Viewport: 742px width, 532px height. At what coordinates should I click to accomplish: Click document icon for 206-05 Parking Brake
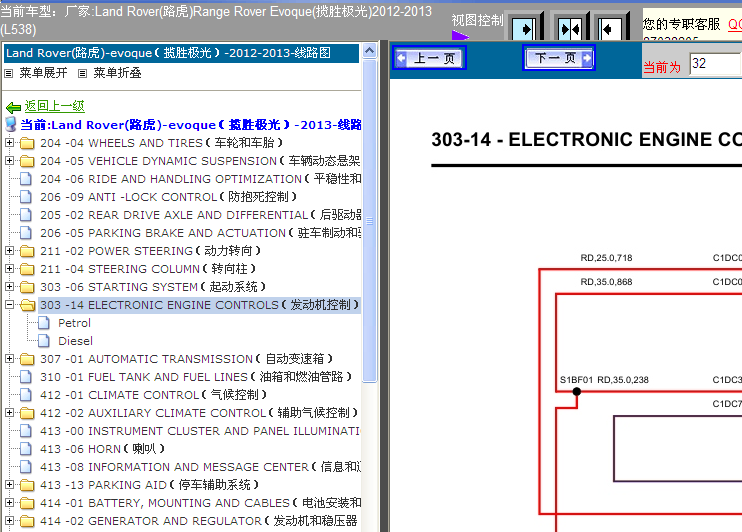(26, 233)
